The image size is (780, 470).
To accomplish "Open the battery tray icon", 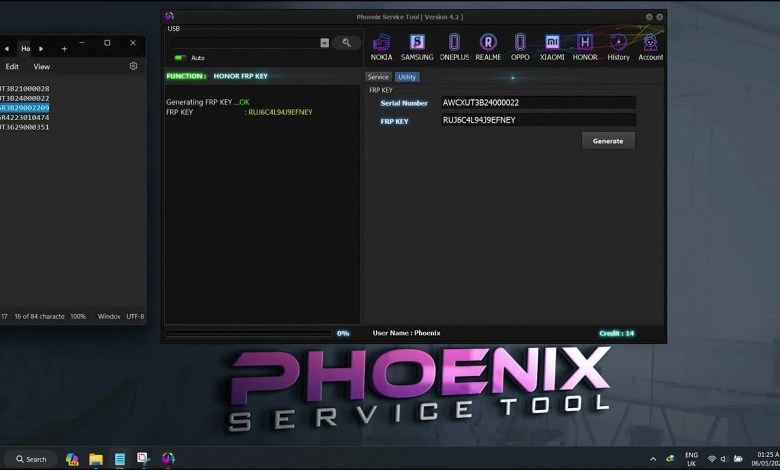I will (738, 459).
